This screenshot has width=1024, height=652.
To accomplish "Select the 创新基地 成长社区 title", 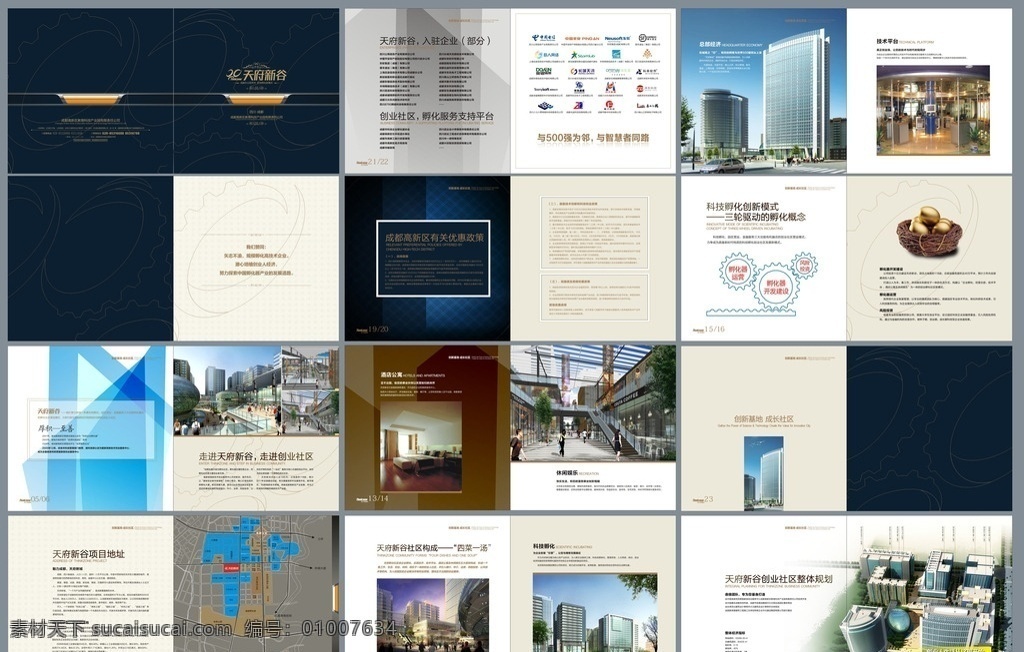I will [763, 419].
